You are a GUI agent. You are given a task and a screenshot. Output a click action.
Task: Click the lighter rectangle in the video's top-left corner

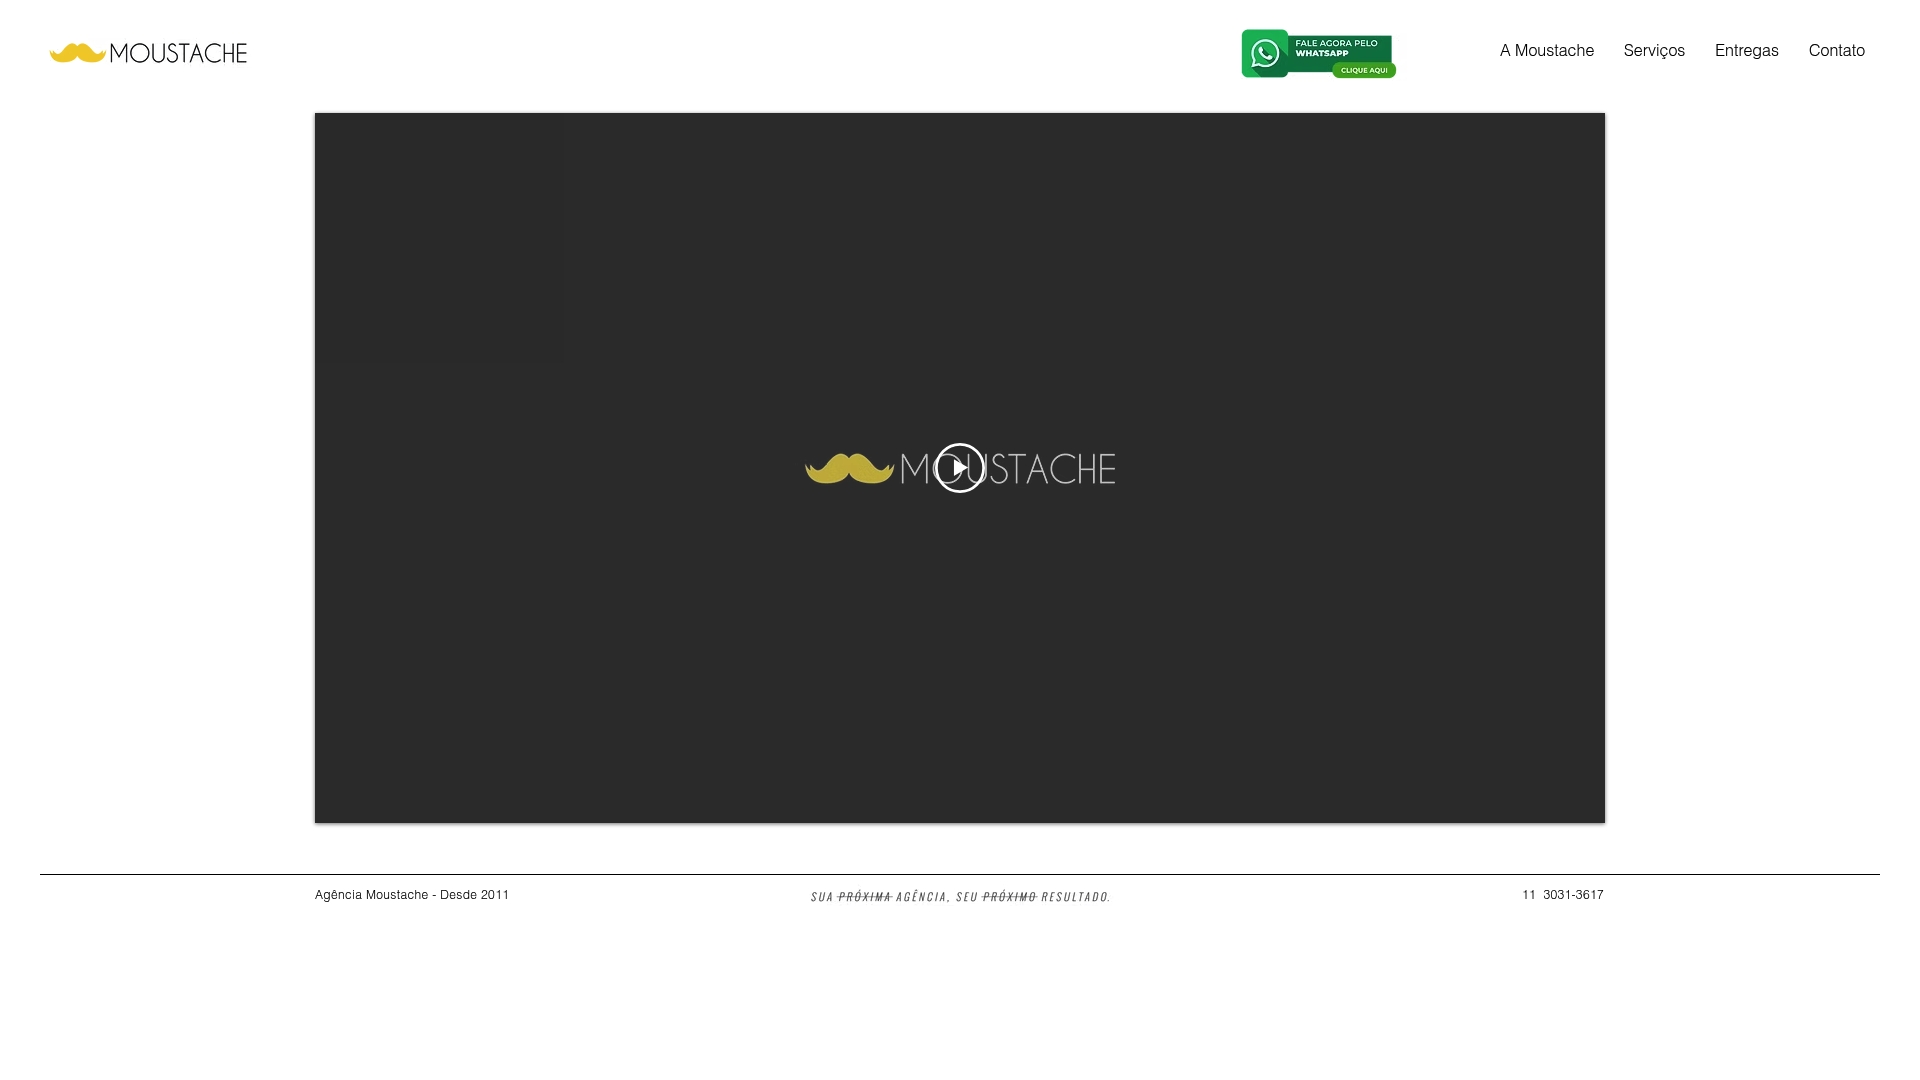pos(440,237)
